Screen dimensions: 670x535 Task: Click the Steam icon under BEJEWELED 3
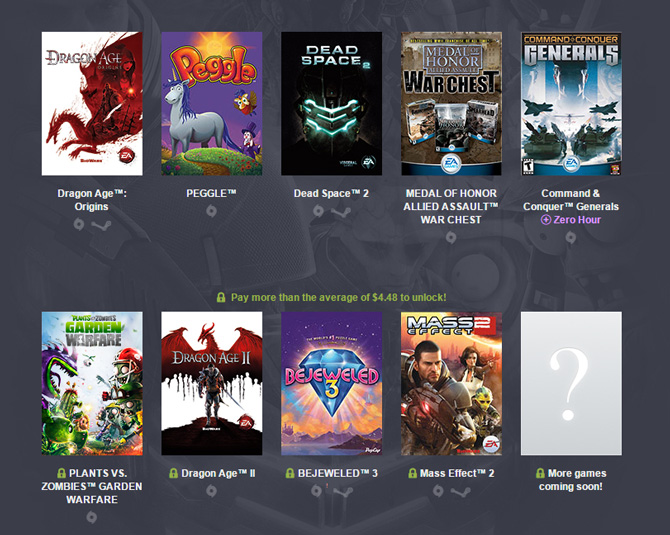coord(343,492)
